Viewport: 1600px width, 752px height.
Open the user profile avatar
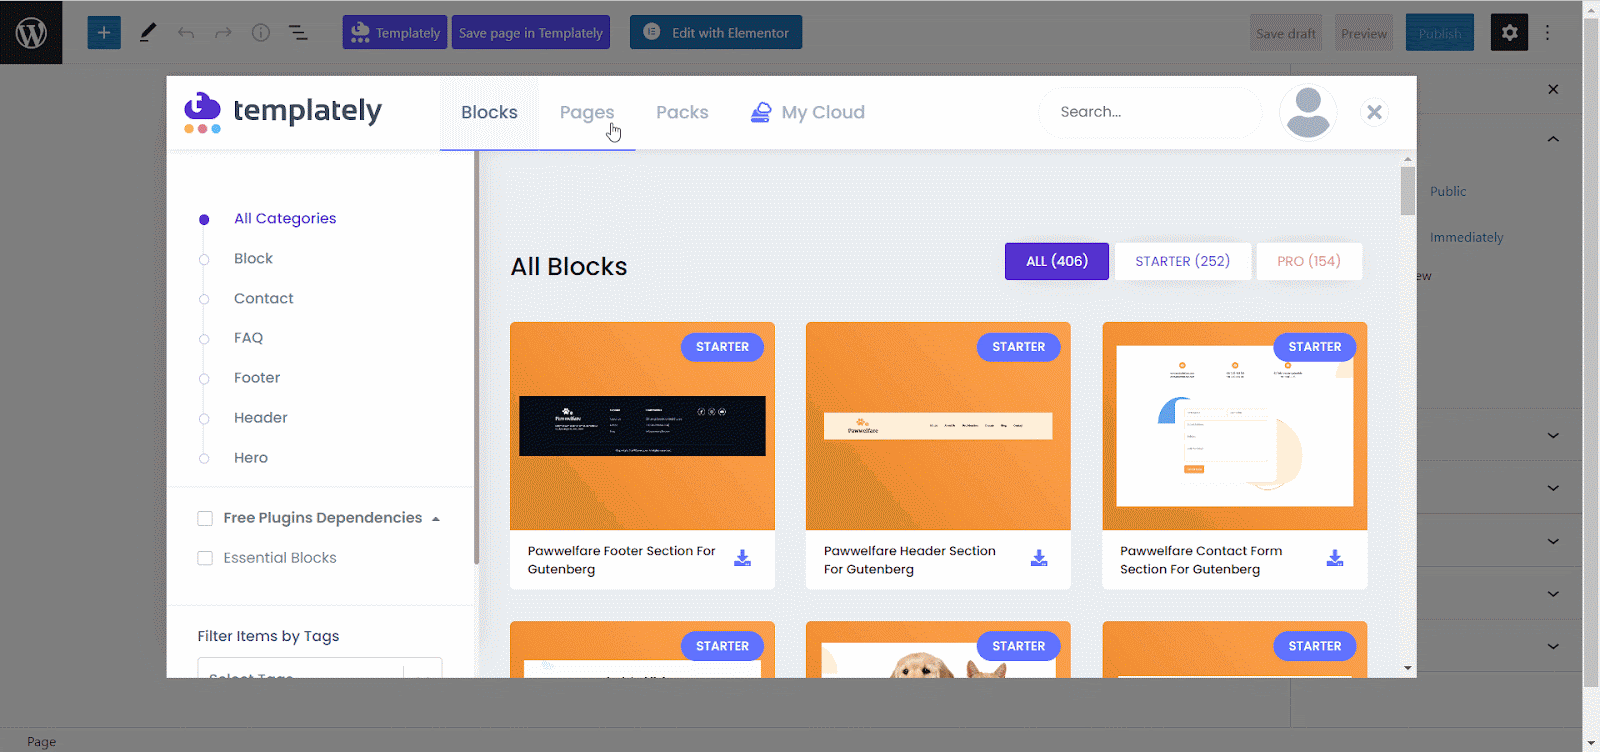1308,112
